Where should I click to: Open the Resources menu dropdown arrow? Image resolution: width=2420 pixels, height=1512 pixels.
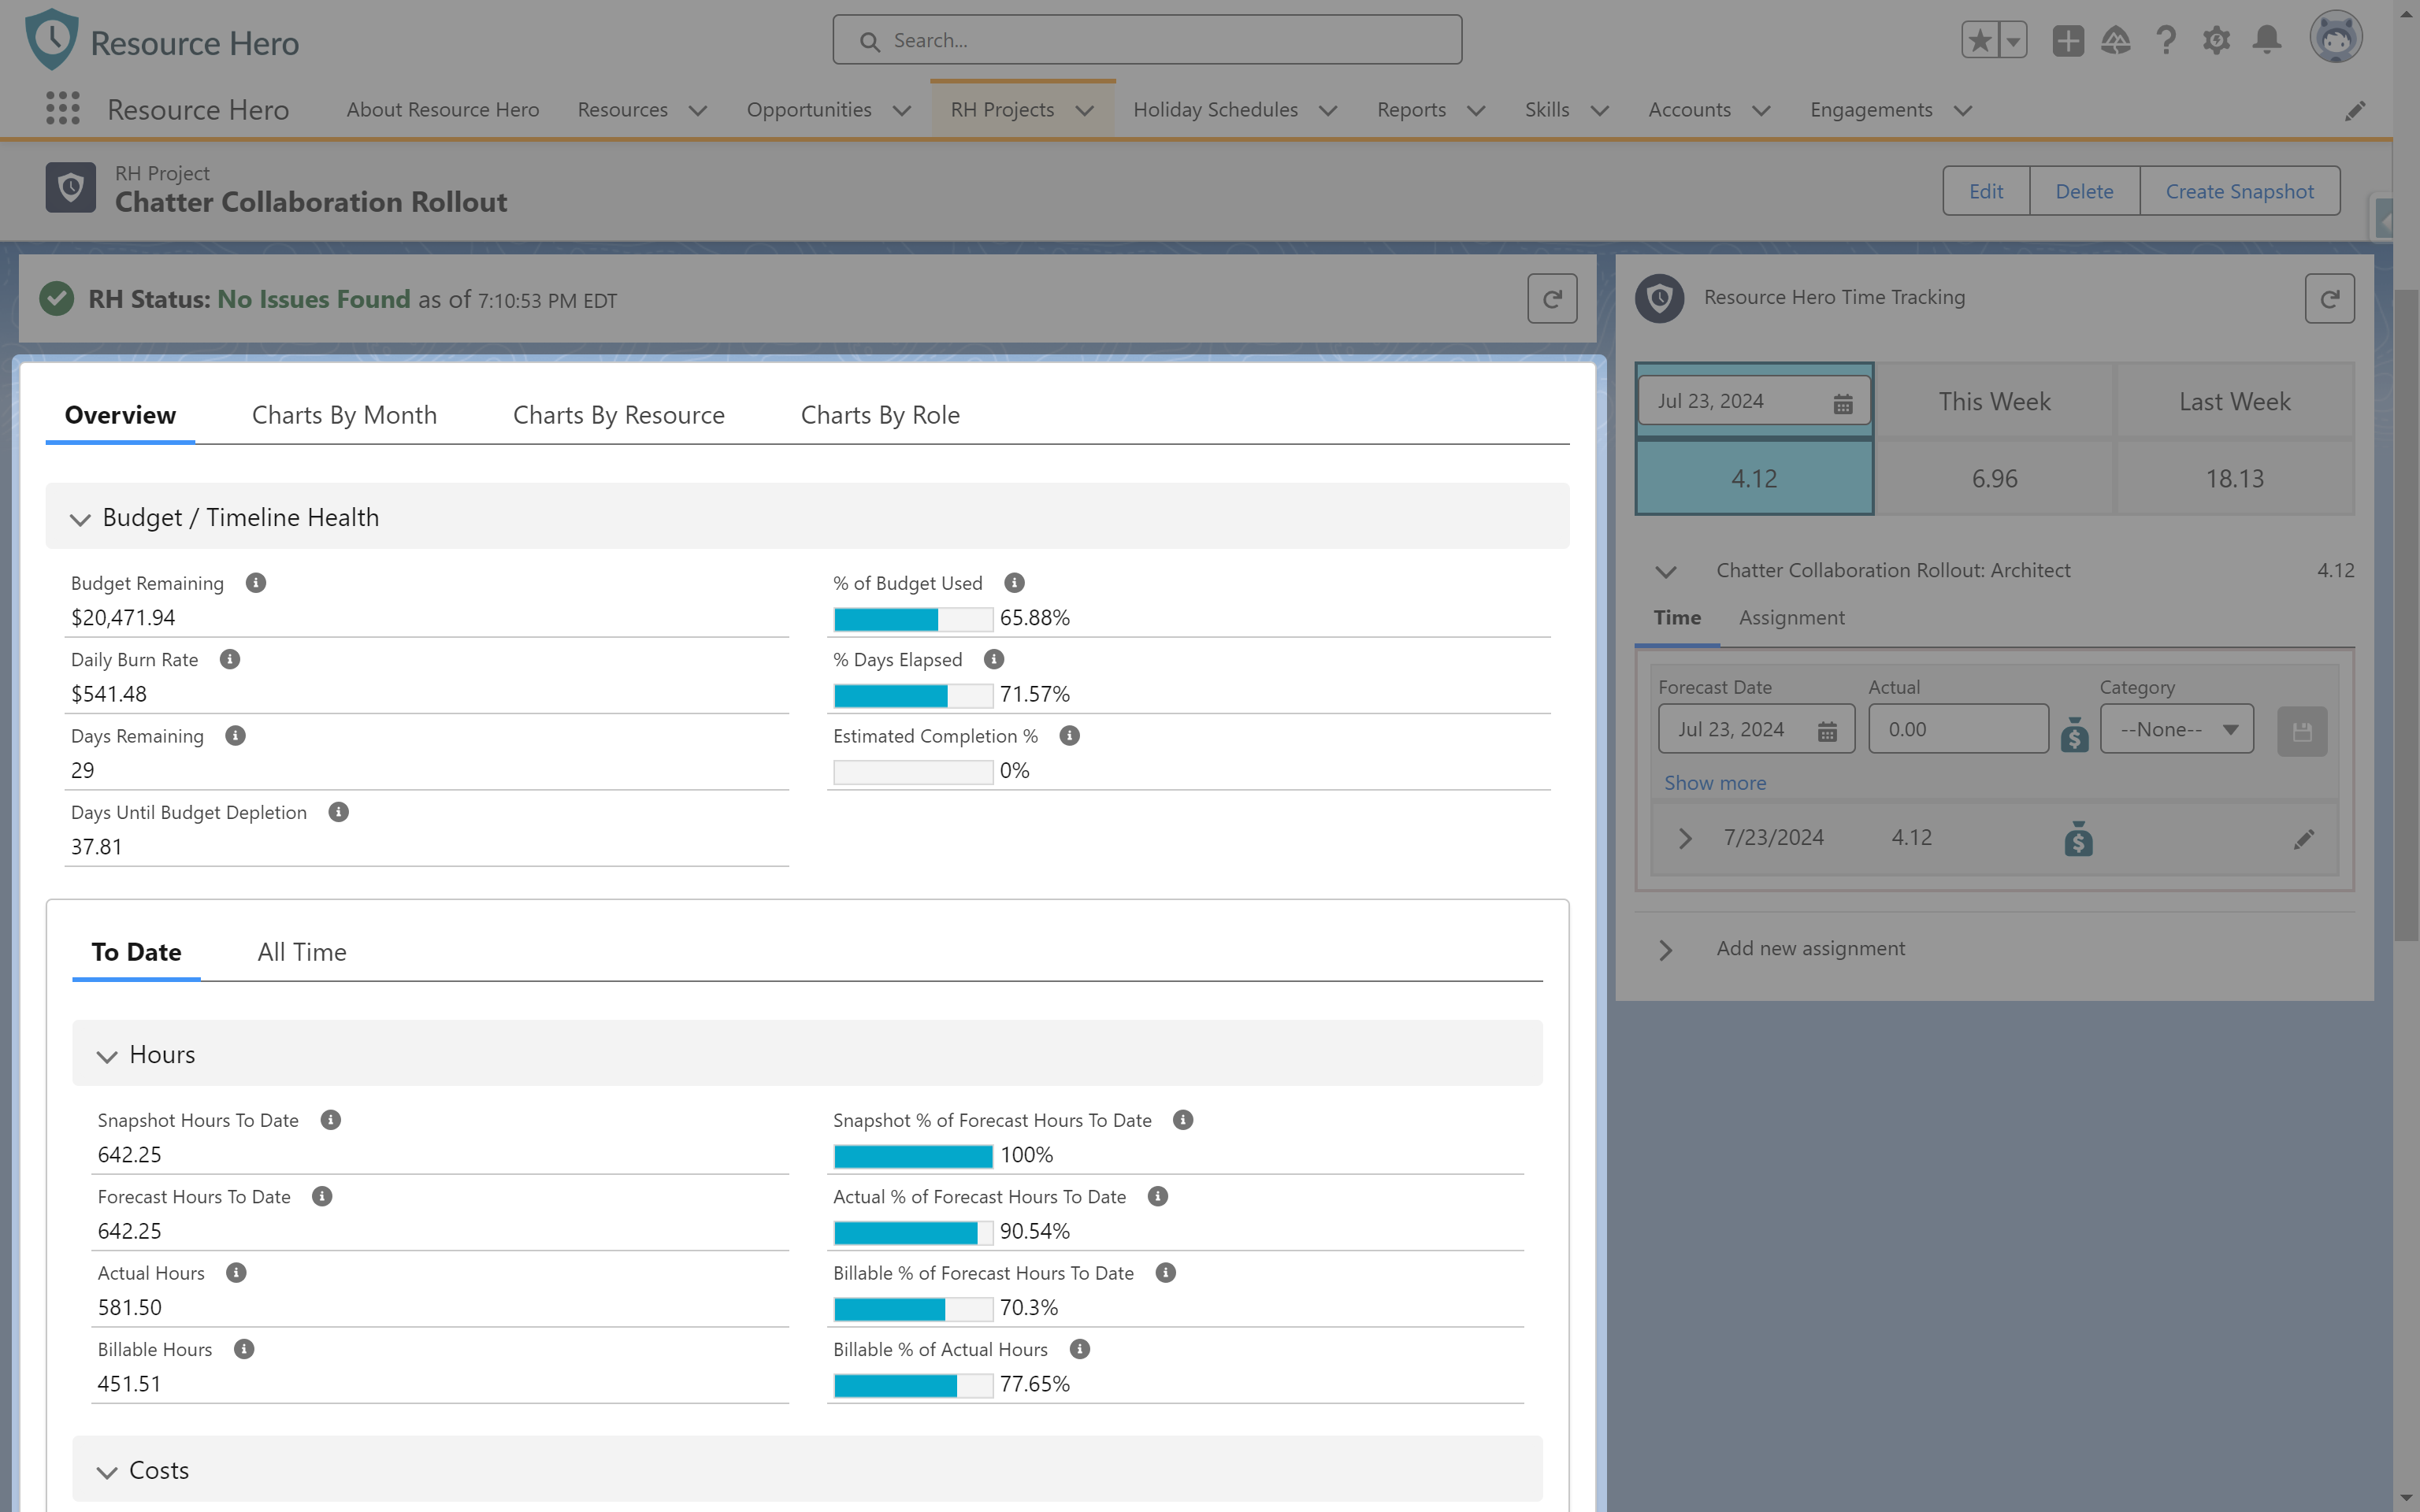coord(698,110)
